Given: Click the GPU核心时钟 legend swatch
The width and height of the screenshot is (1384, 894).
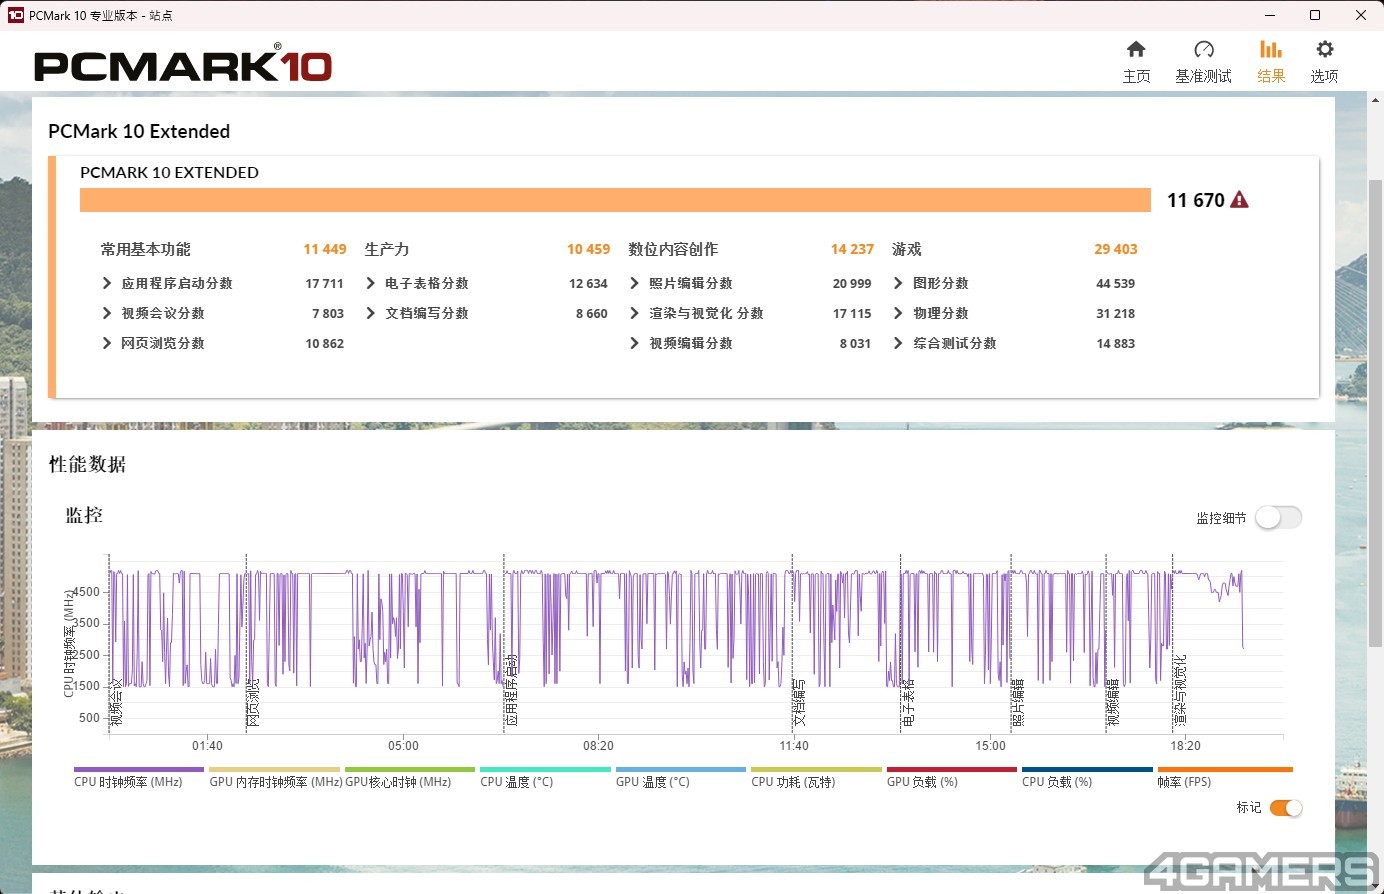Looking at the screenshot, I should (410, 770).
